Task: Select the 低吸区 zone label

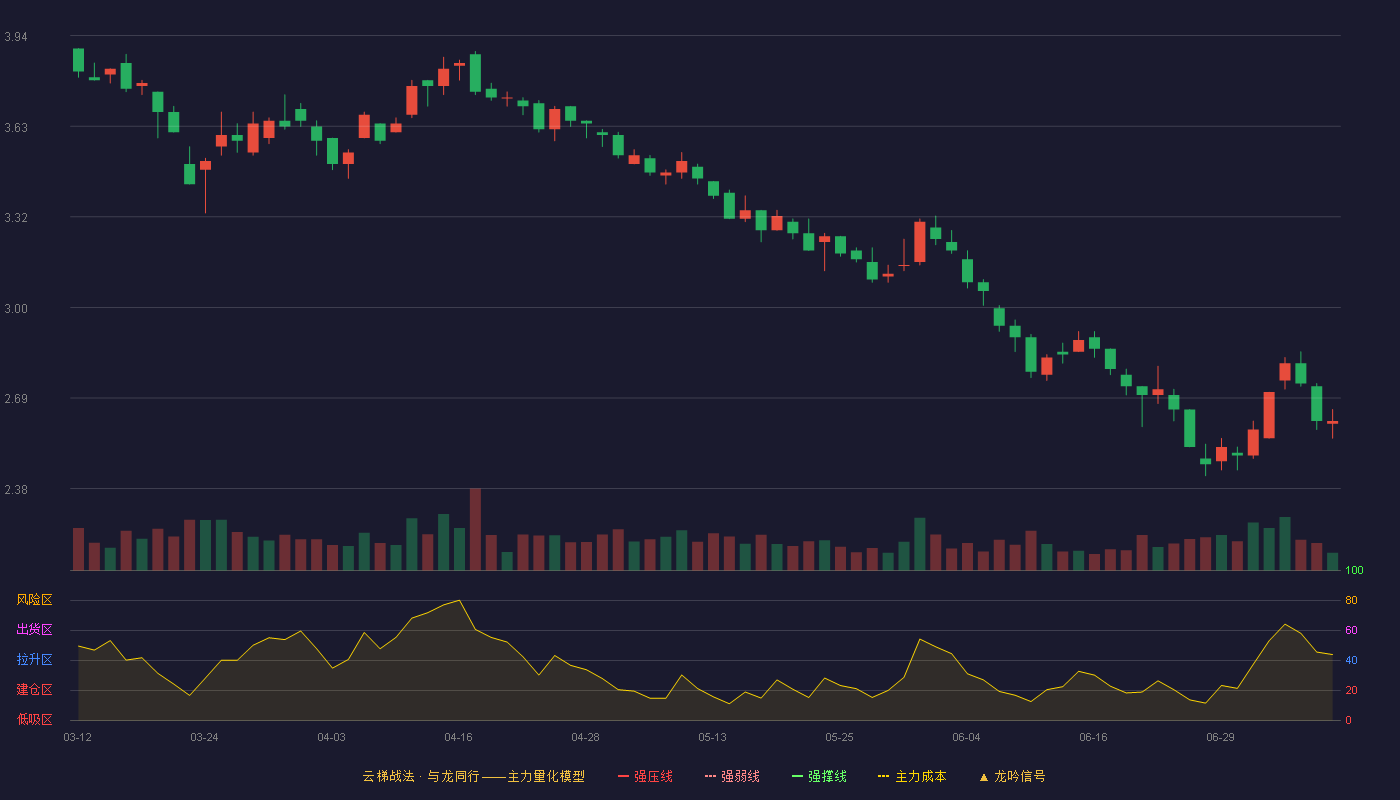Action: coord(34,719)
